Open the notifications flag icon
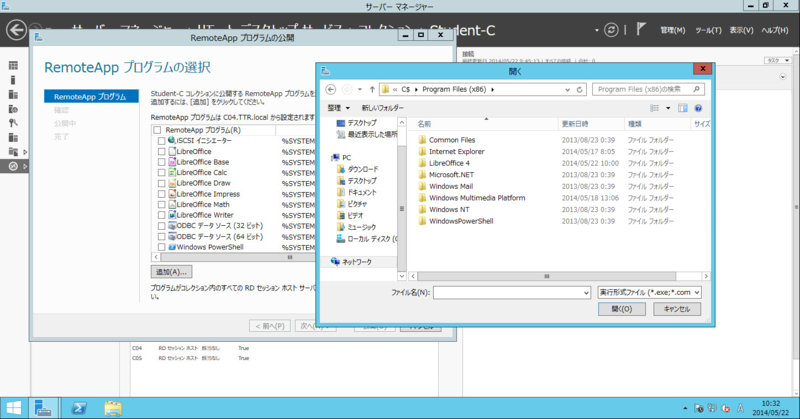800x419 pixels. [641, 30]
